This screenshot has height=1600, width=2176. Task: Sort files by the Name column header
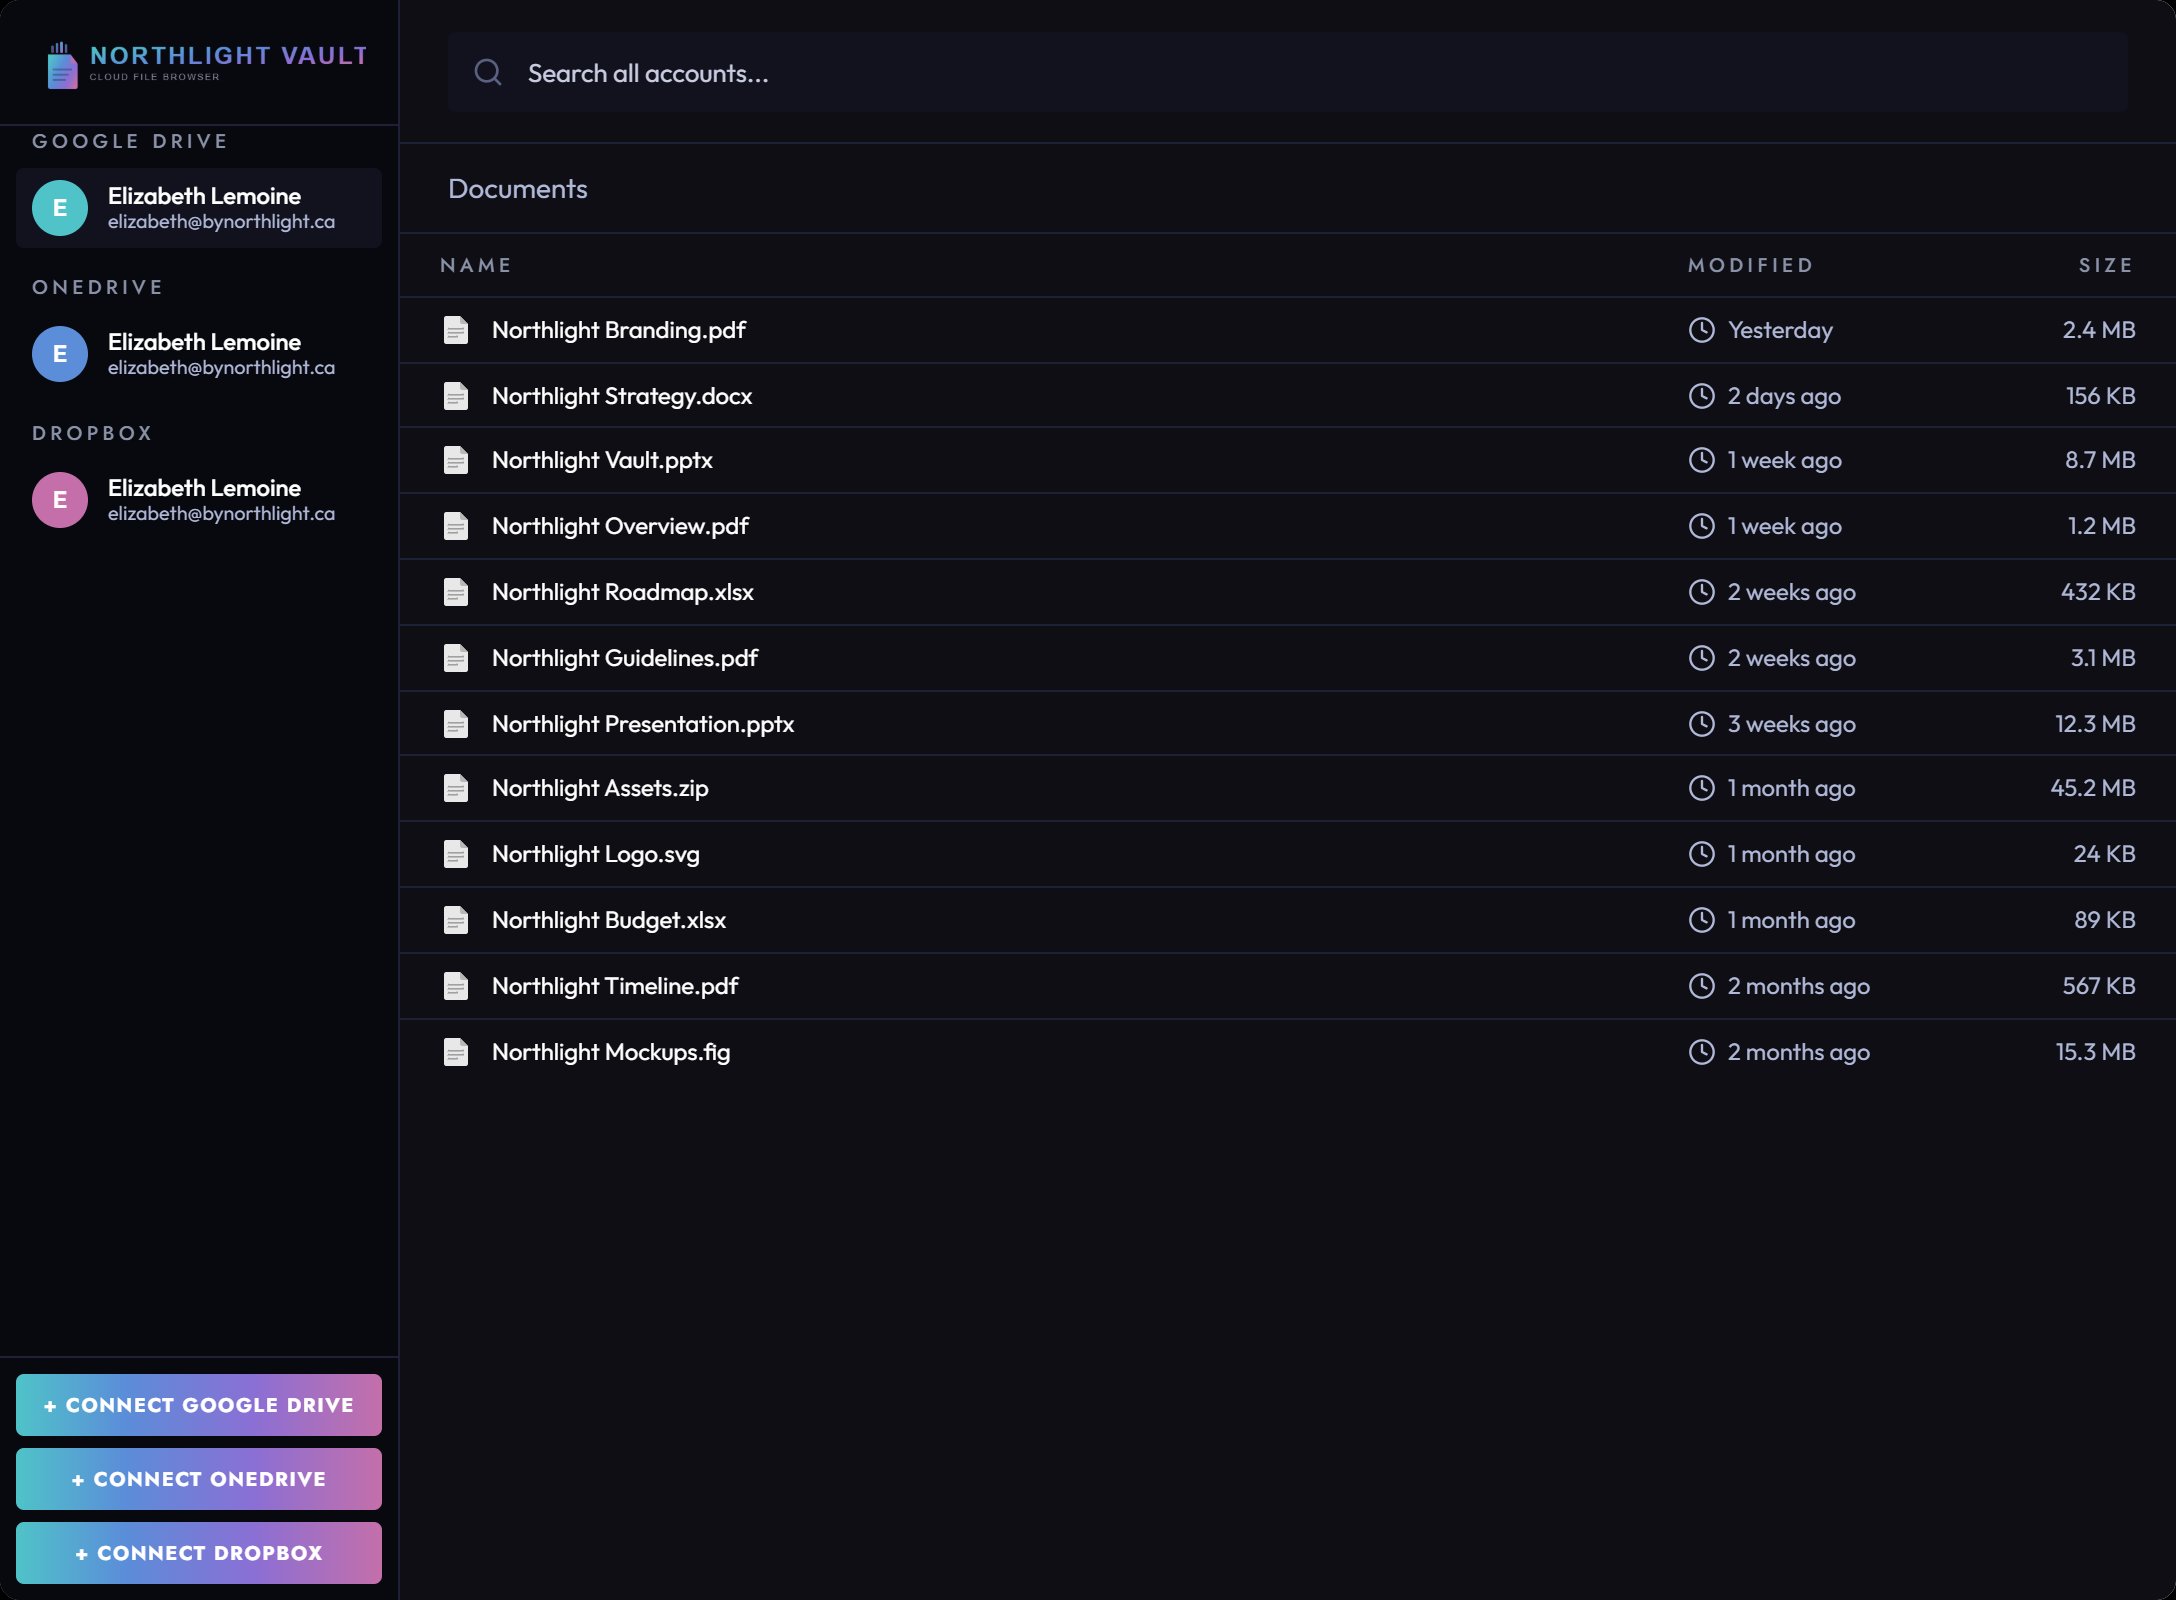pyautogui.click(x=476, y=265)
